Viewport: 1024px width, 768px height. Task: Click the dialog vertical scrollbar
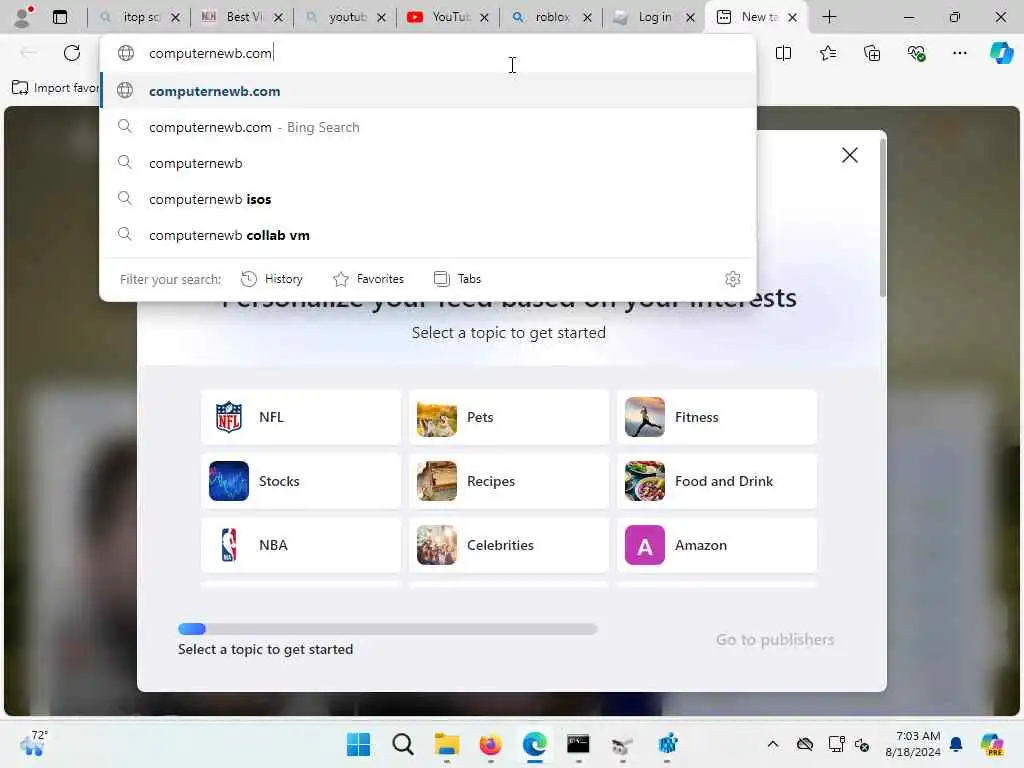click(x=883, y=219)
